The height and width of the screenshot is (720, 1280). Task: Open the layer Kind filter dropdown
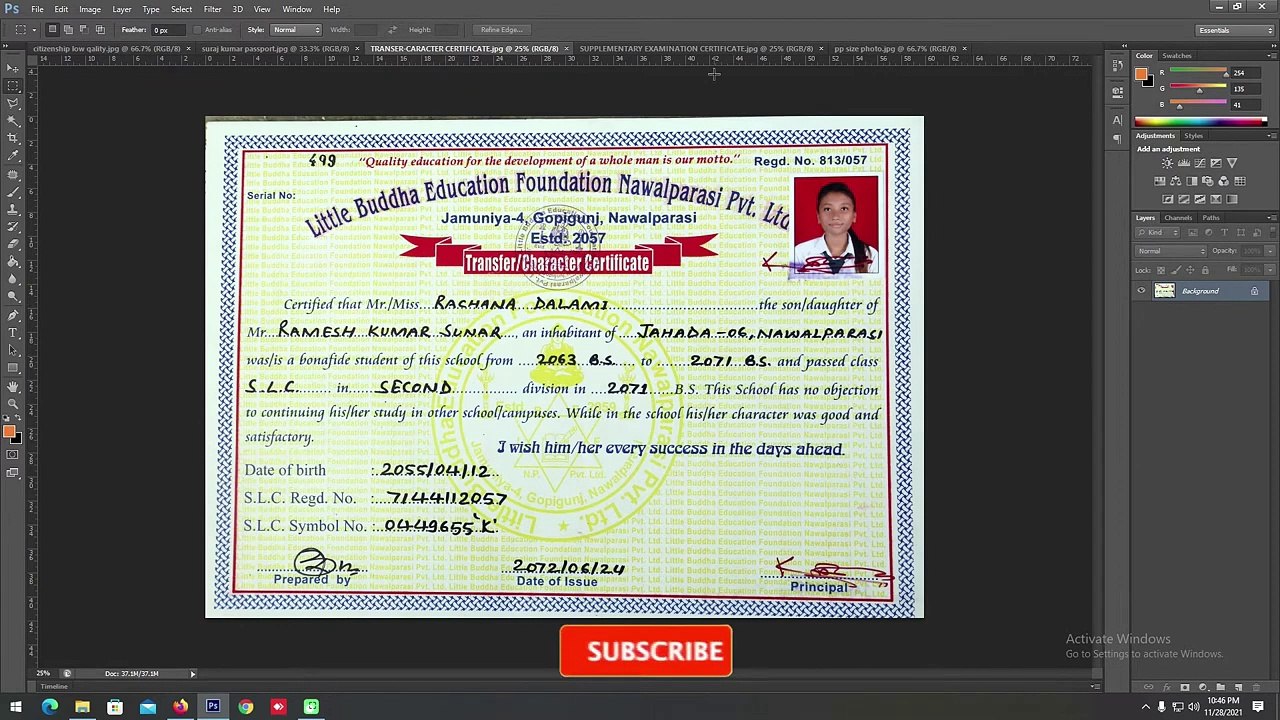point(1157,232)
